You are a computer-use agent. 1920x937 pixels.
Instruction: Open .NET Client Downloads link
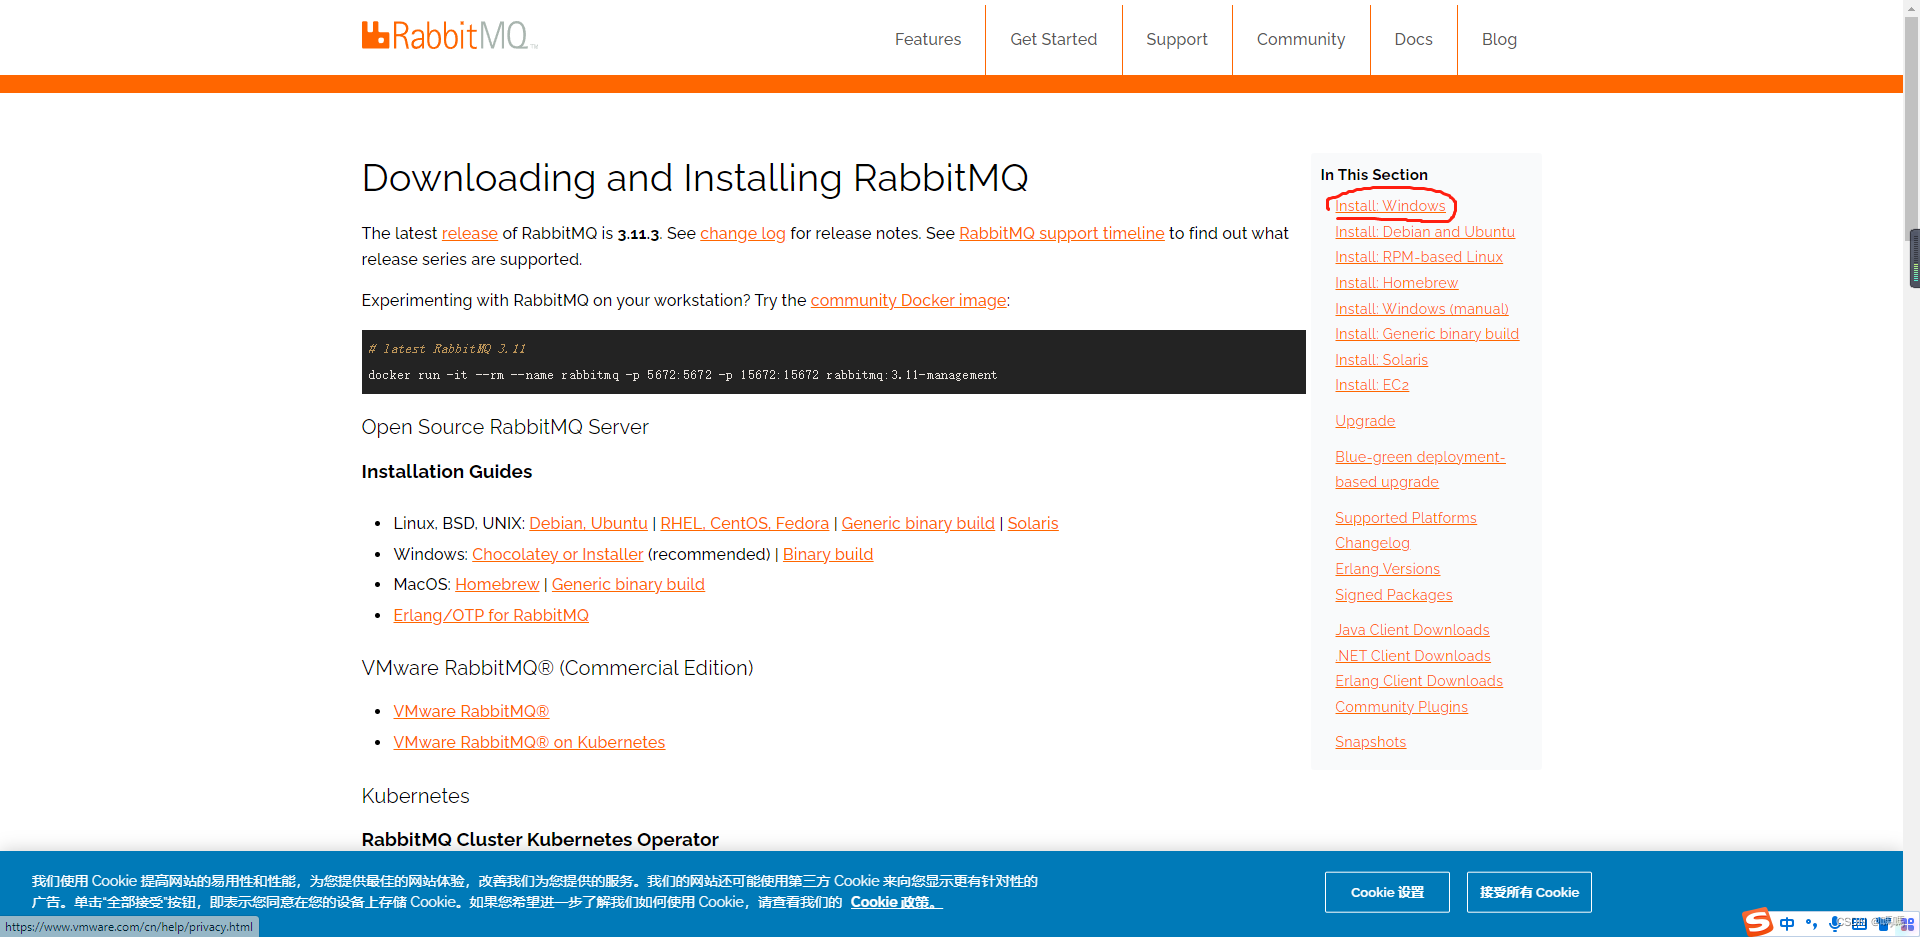click(1412, 656)
